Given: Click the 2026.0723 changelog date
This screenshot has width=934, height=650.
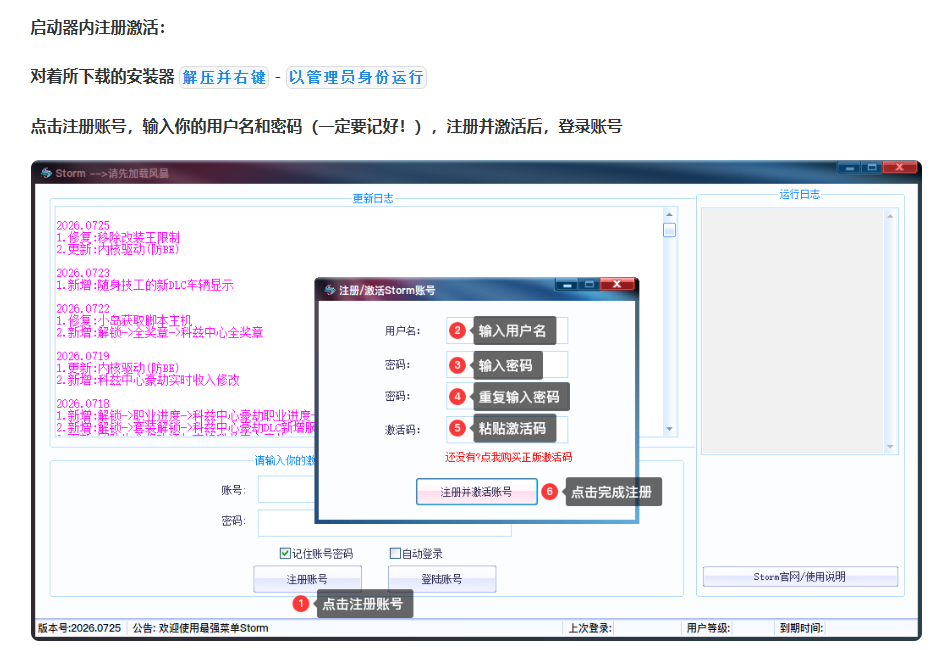Looking at the screenshot, I should coord(83,273).
